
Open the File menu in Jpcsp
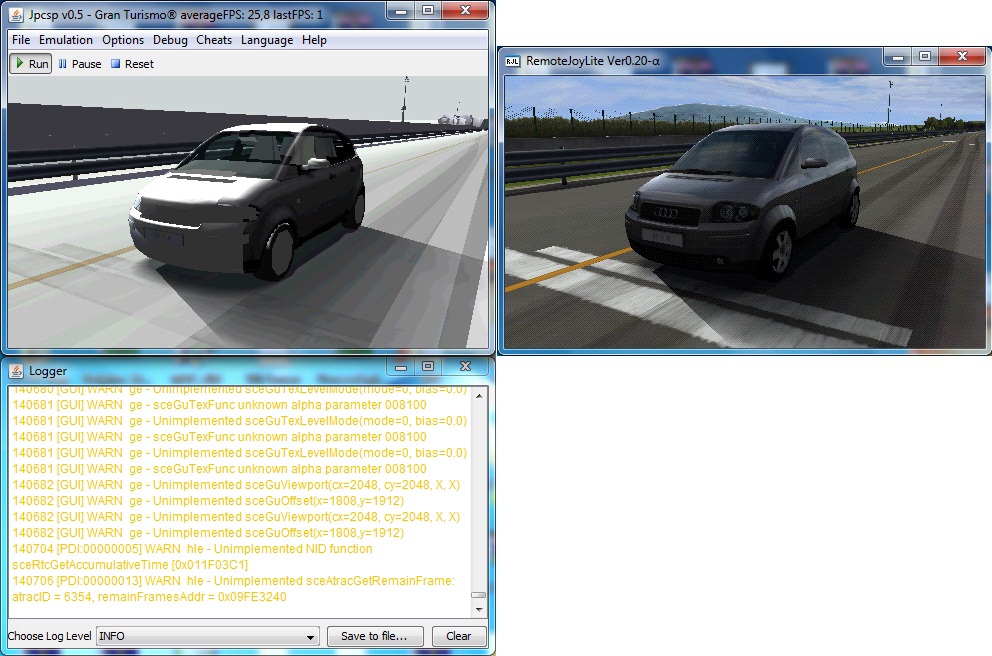(21, 40)
